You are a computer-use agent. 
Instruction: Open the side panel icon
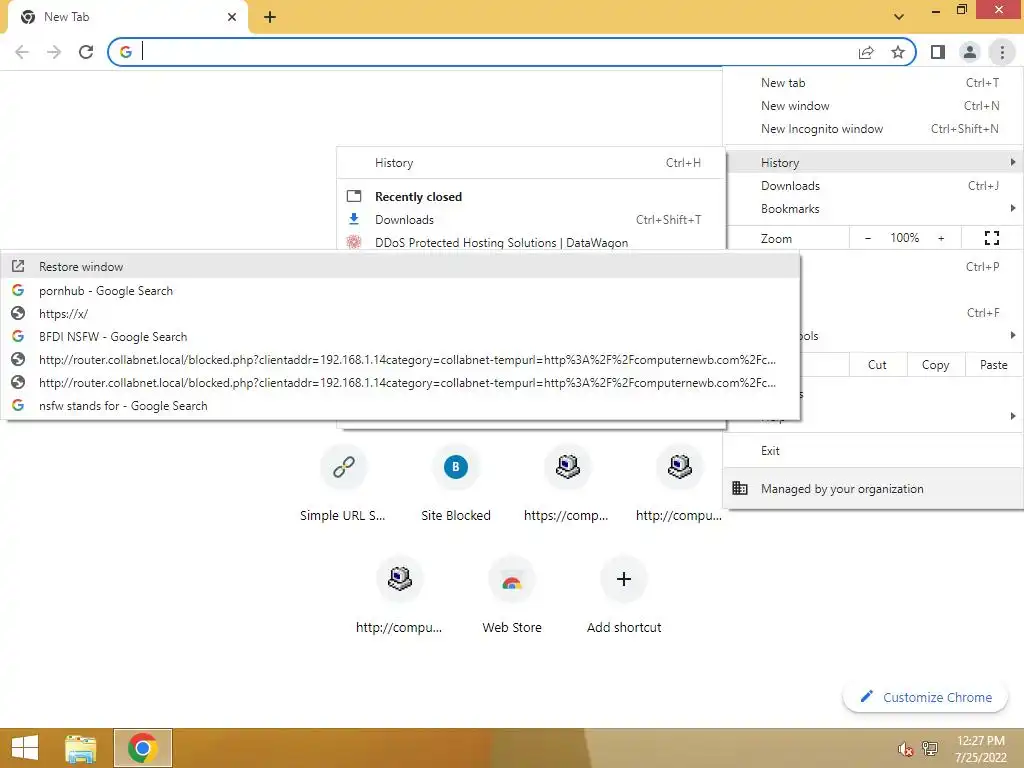coord(938,52)
